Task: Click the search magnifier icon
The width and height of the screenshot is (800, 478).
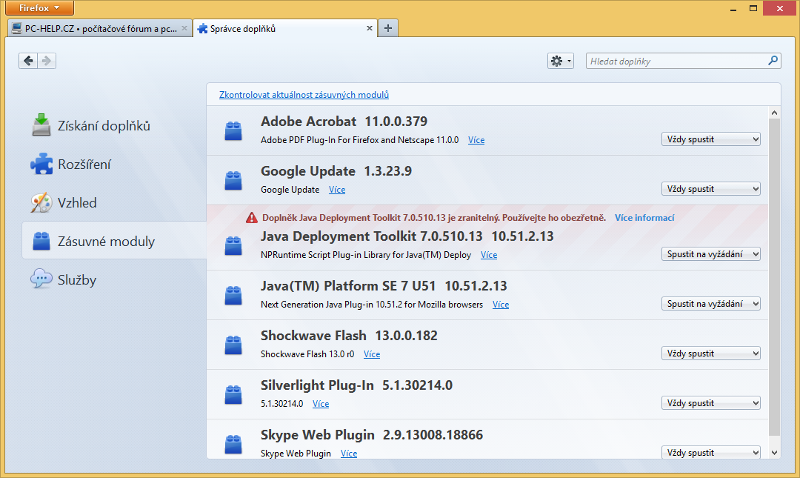Action: pos(772,61)
